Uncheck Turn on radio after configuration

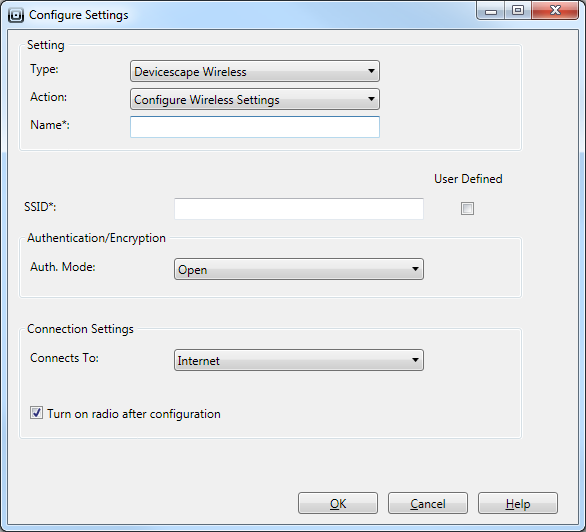click(x=36, y=413)
